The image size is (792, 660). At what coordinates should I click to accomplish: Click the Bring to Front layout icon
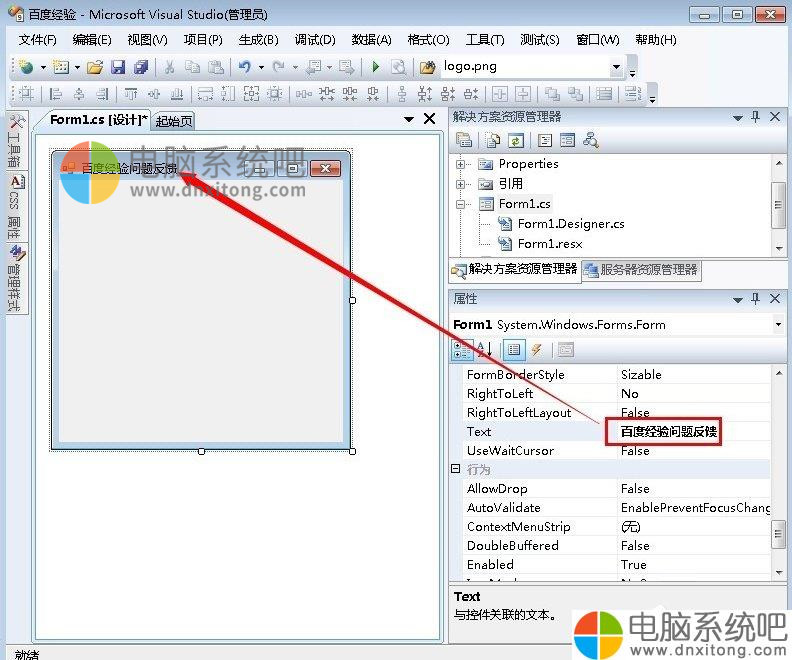[x=552, y=93]
